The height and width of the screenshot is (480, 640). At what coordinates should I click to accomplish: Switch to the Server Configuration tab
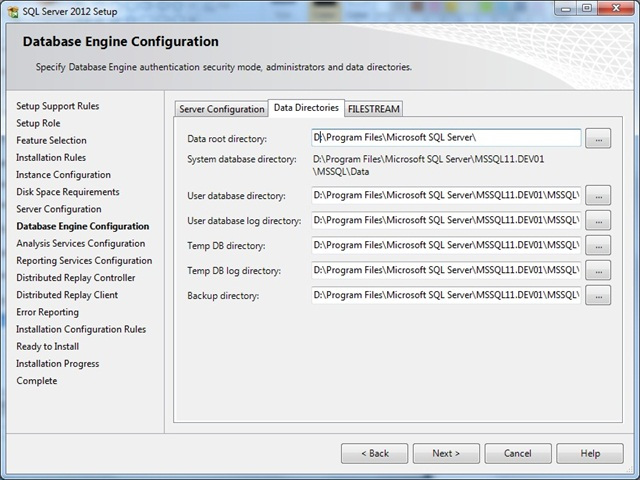(222, 109)
